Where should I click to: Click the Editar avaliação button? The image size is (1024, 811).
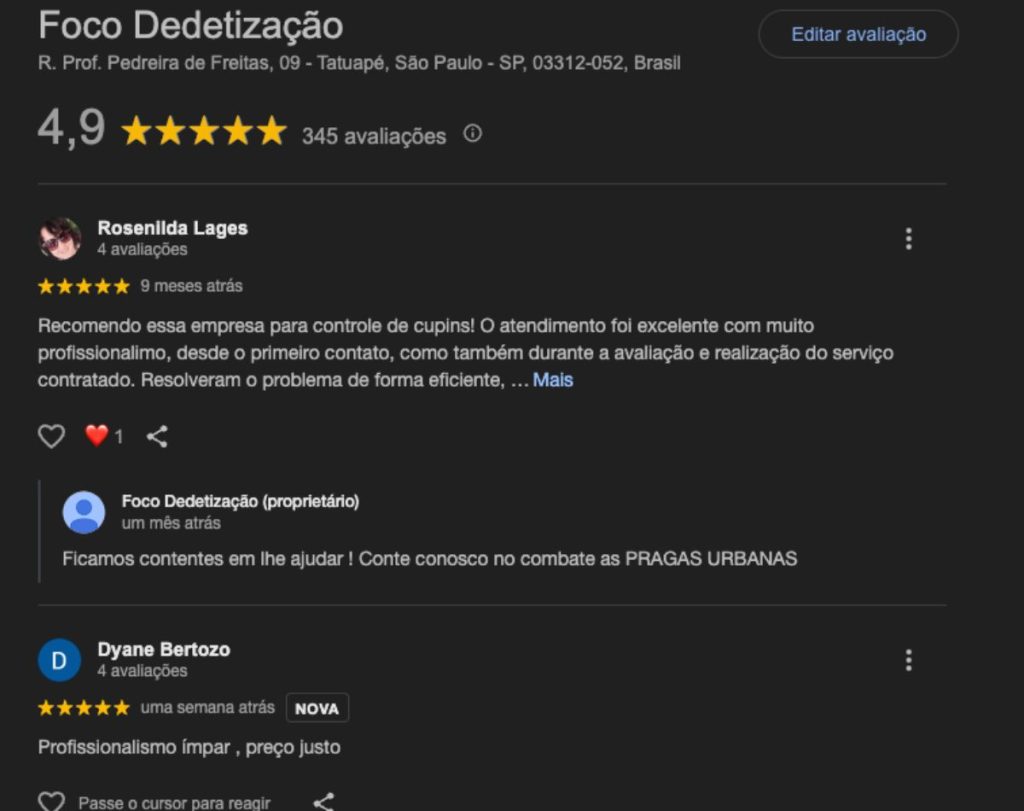point(858,35)
